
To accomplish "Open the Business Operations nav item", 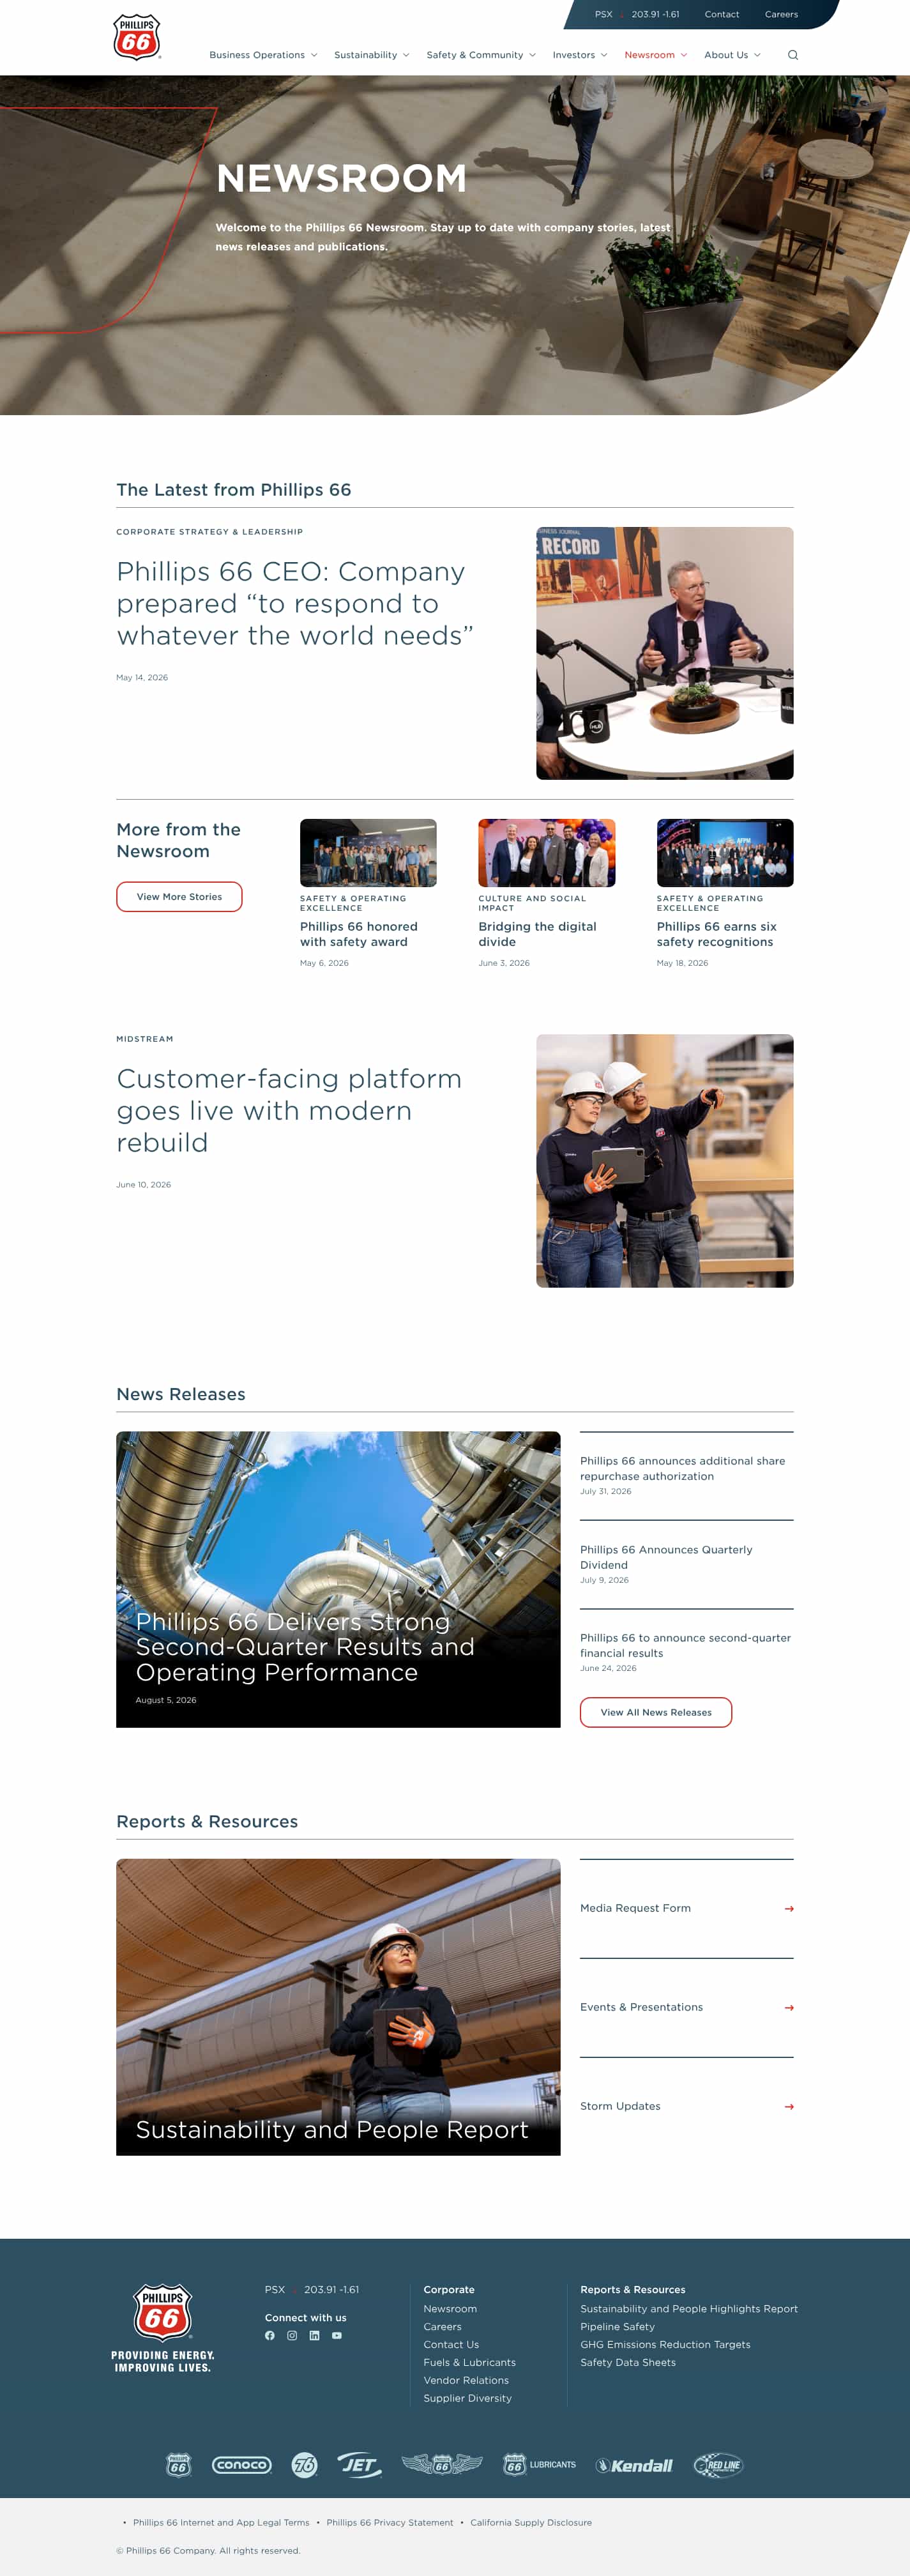I will pos(257,55).
